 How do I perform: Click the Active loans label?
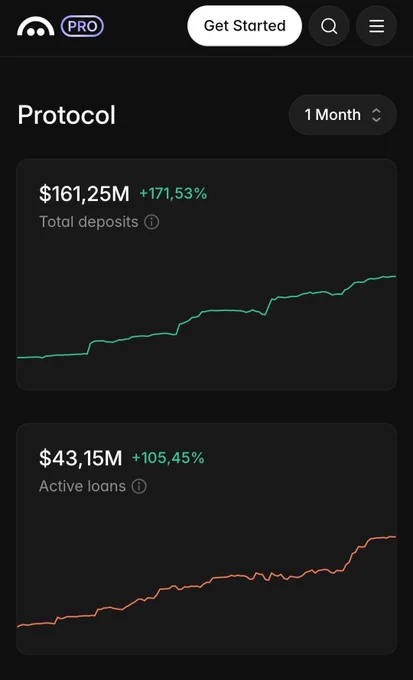coord(82,487)
